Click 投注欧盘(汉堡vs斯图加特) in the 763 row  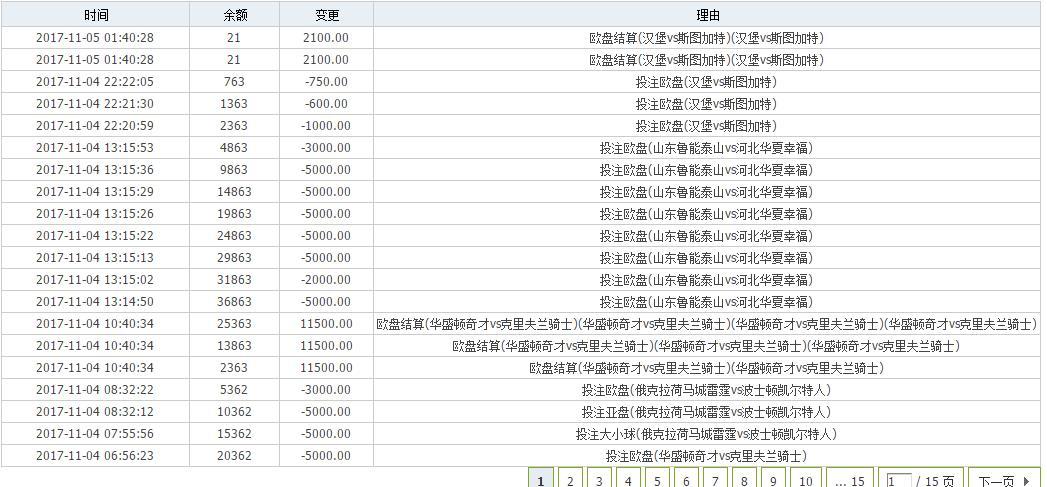[x=706, y=82]
